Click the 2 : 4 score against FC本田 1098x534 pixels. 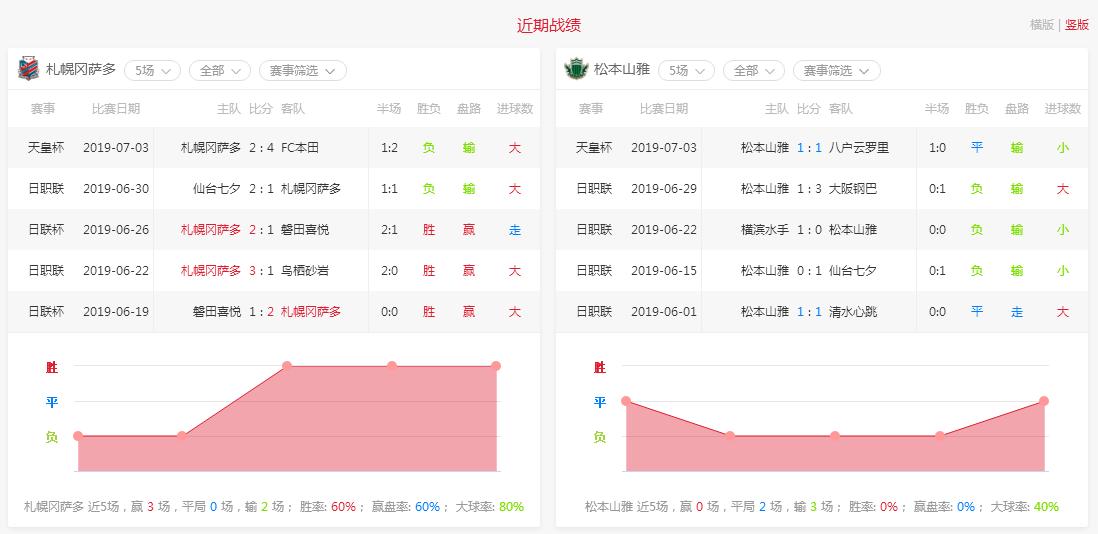(261, 148)
